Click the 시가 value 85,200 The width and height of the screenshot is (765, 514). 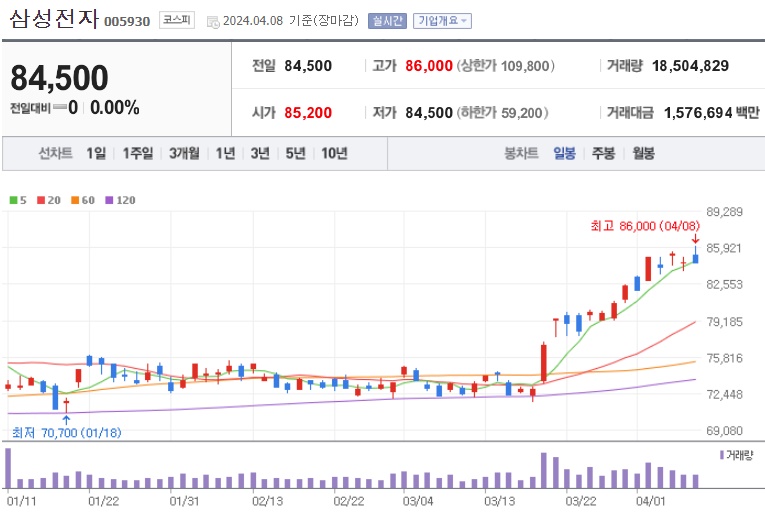coord(308,113)
